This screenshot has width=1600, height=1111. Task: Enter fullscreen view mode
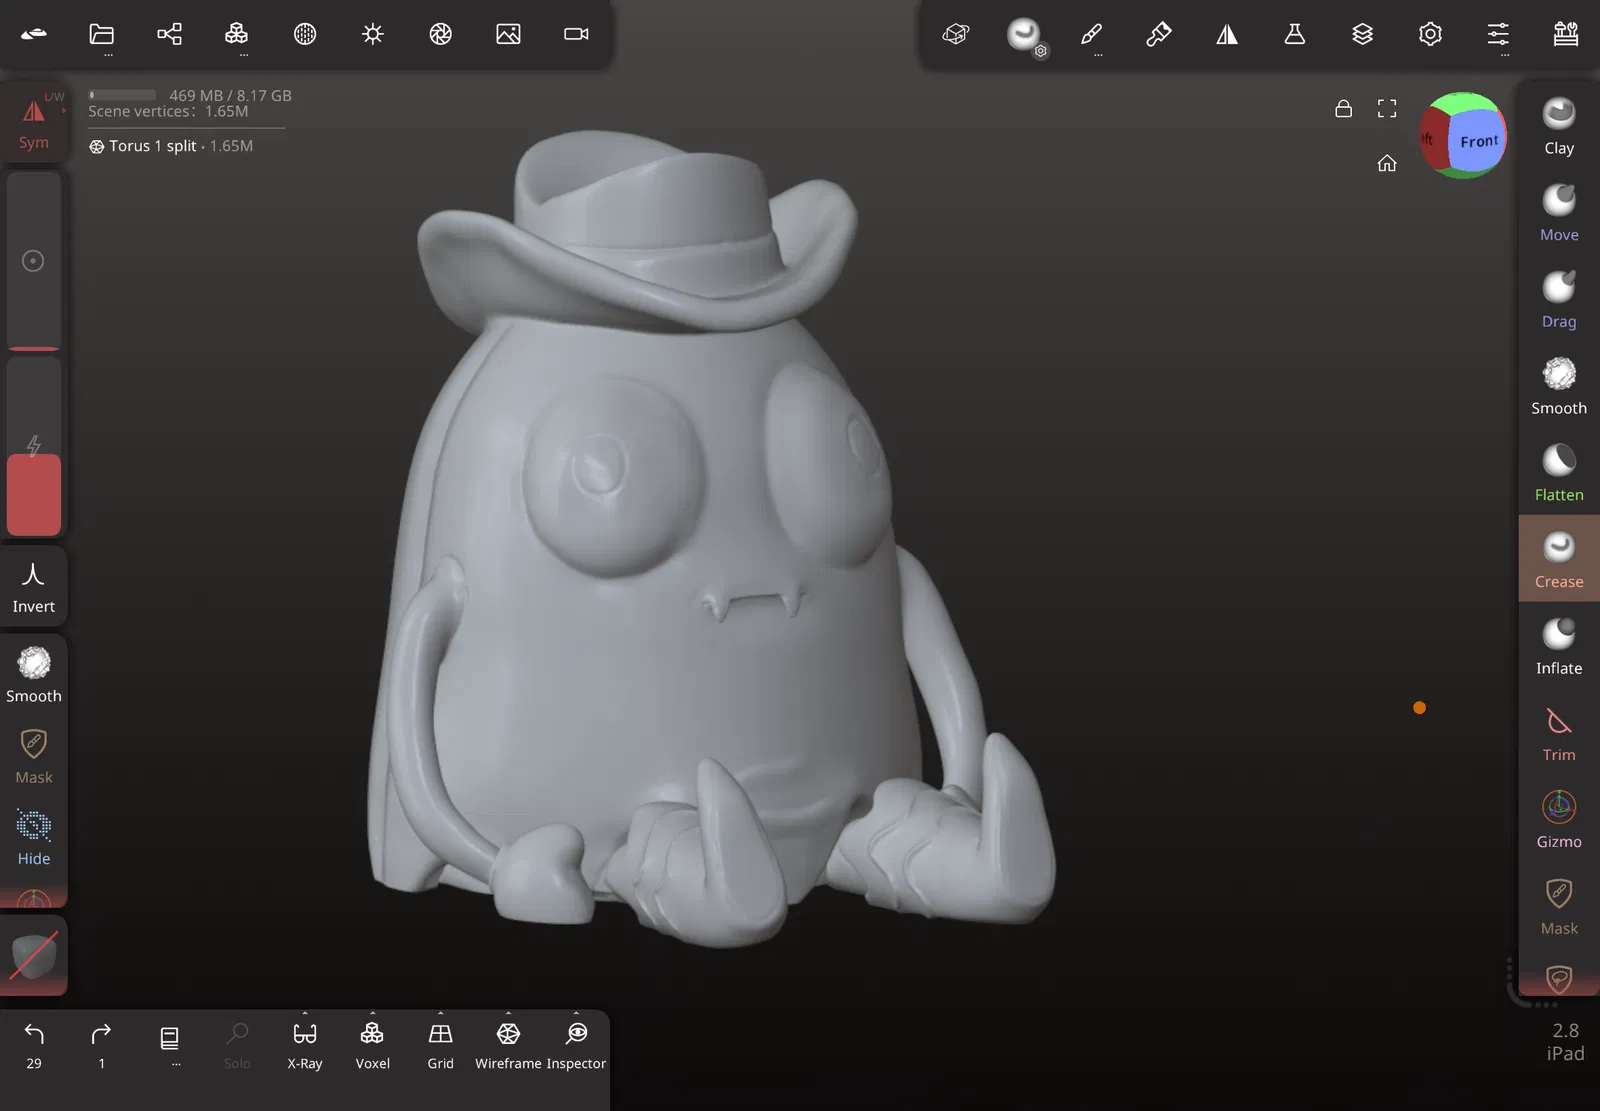[x=1387, y=108]
